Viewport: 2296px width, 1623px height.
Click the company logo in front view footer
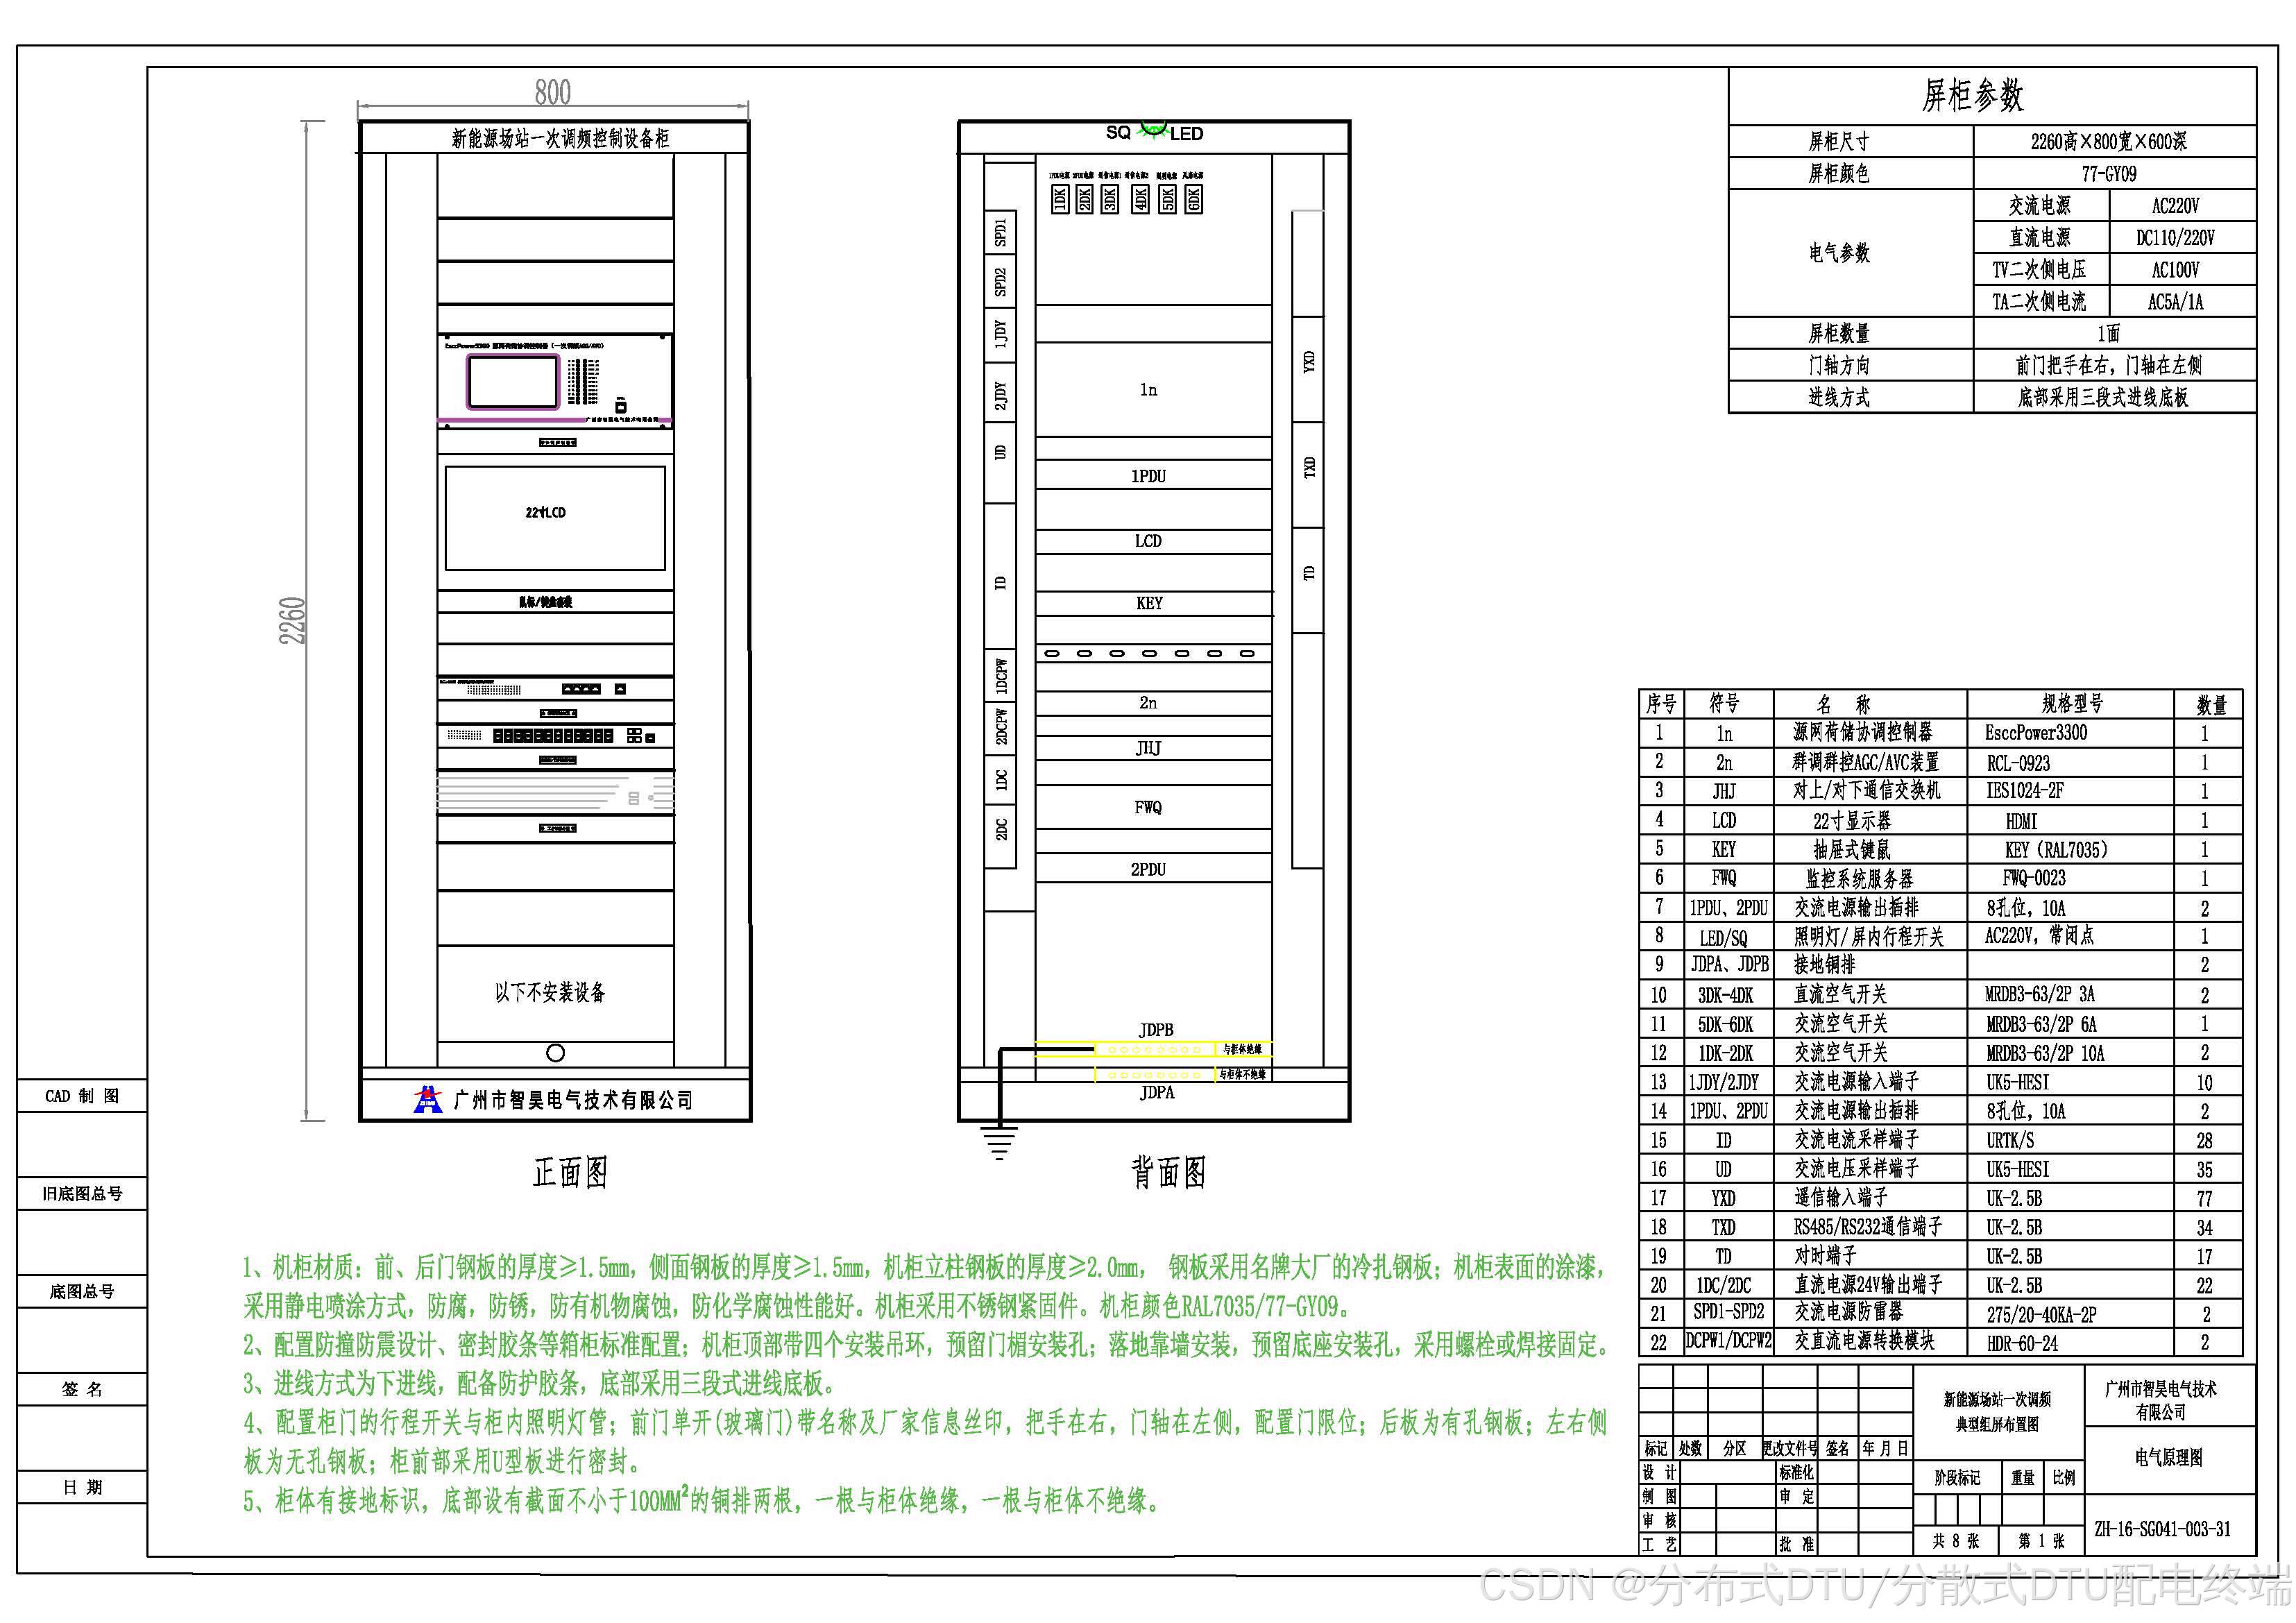(x=427, y=1099)
